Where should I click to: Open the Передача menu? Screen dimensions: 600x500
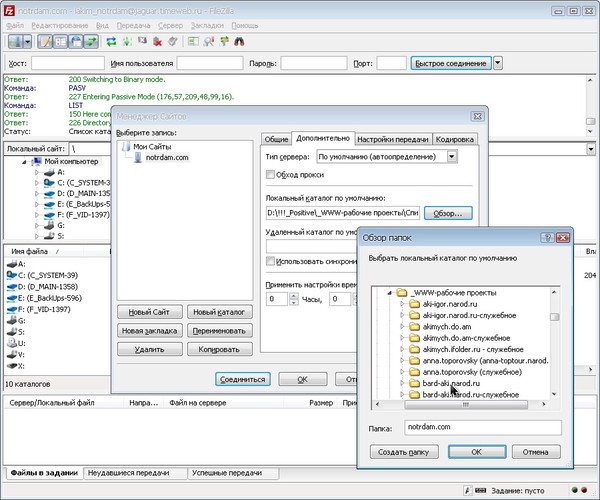(x=134, y=26)
